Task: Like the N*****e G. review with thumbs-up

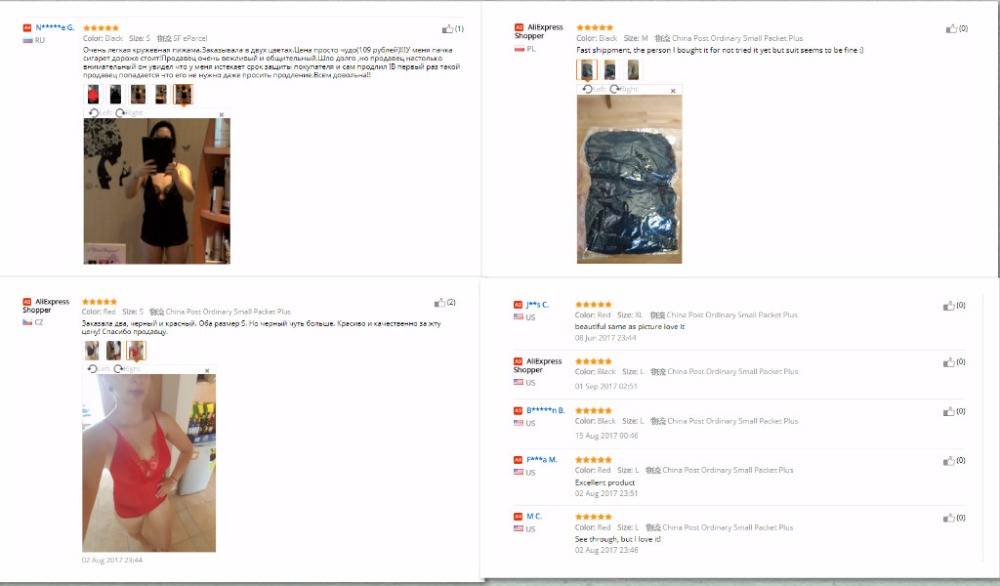Action: tap(448, 29)
